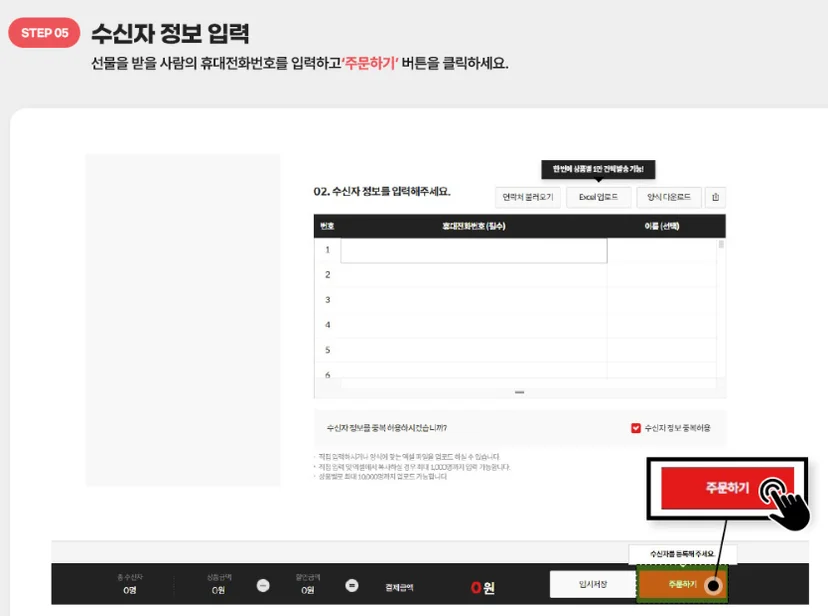Viewport: 828px width, 616px height.
Task: Click the 번호 column header
Action: (x=327, y=226)
